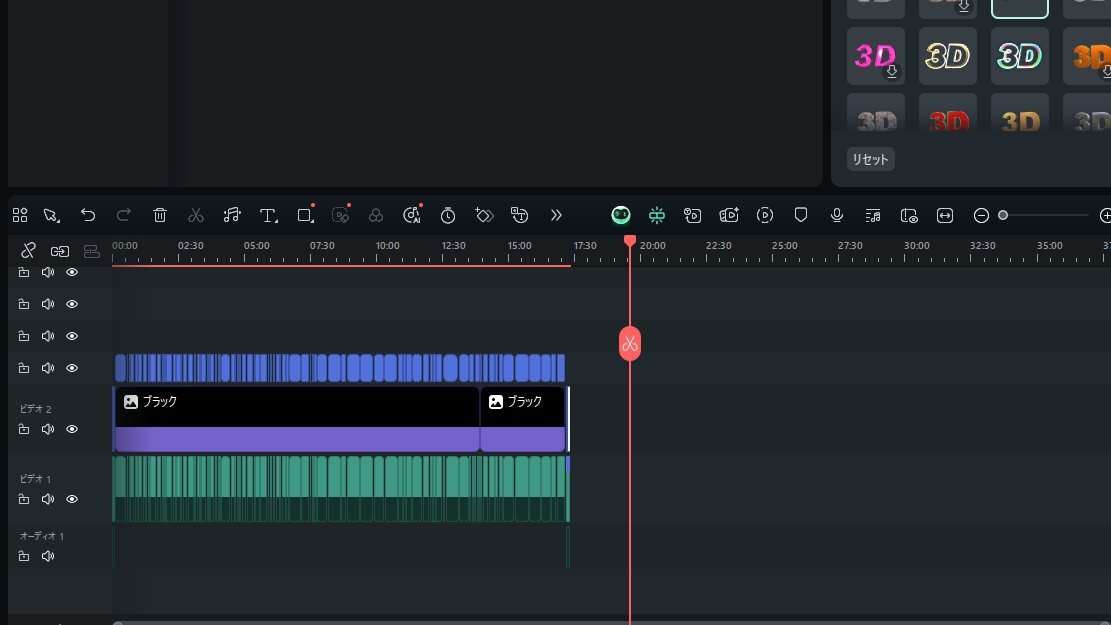Lock the オーディオ 1 track
The width and height of the screenshot is (1111, 625).
coord(24,556)
